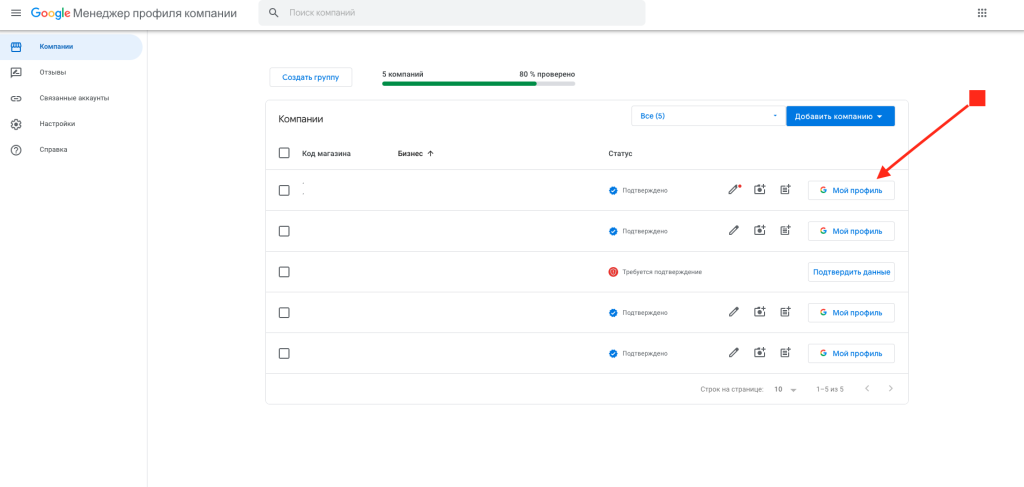Click add photo icon in first company row
The width and height of the screenshot is (1024, 487).
click(x=760, y=189)
